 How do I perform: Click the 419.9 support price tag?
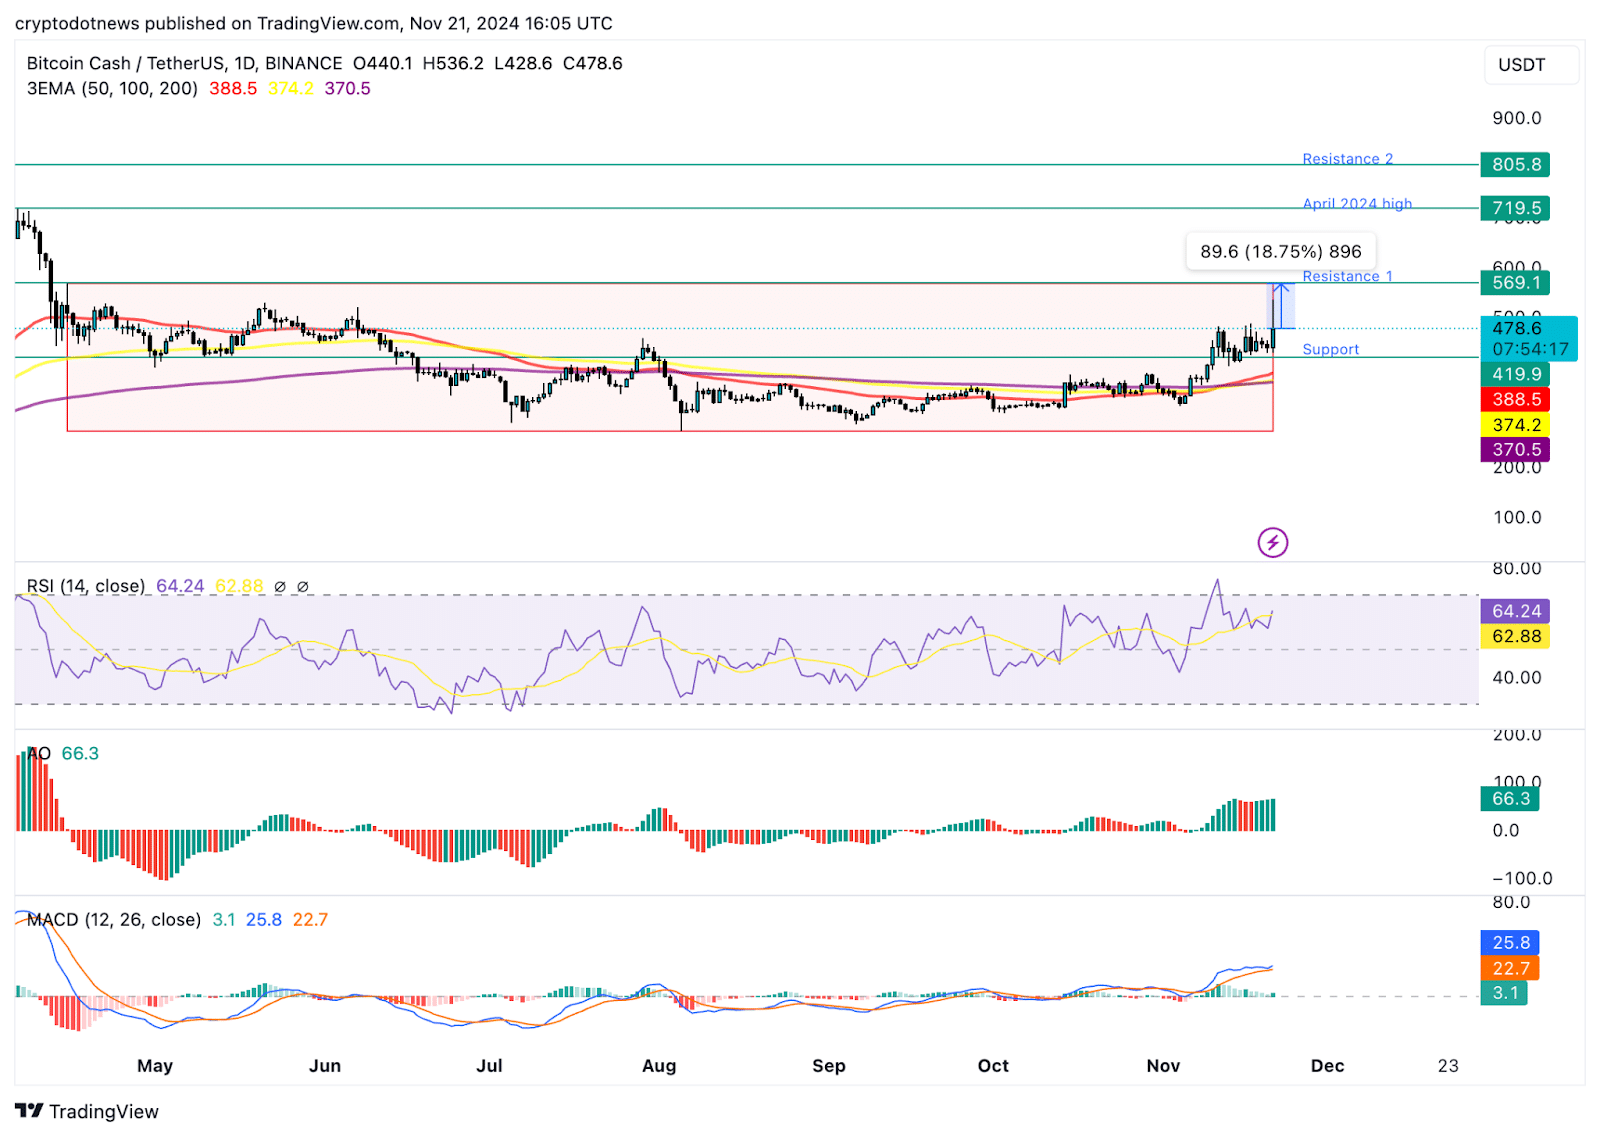coord(1515,374)
